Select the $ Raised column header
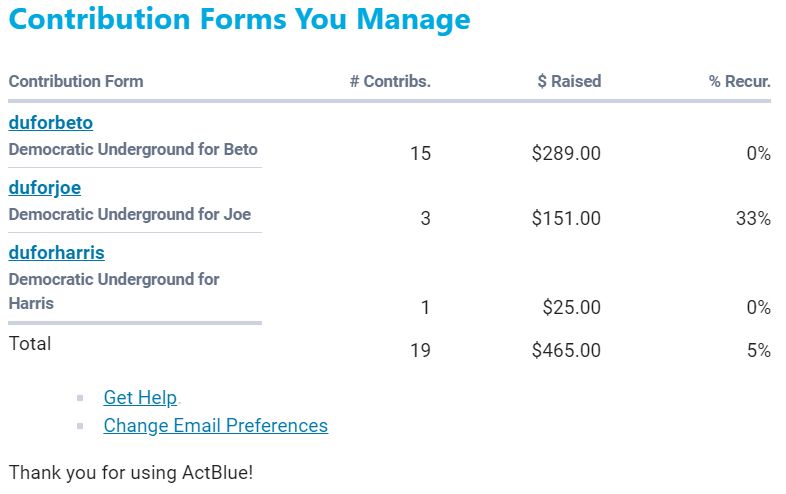Viewport: 786px width, 494px height. (x=569, y=82)
